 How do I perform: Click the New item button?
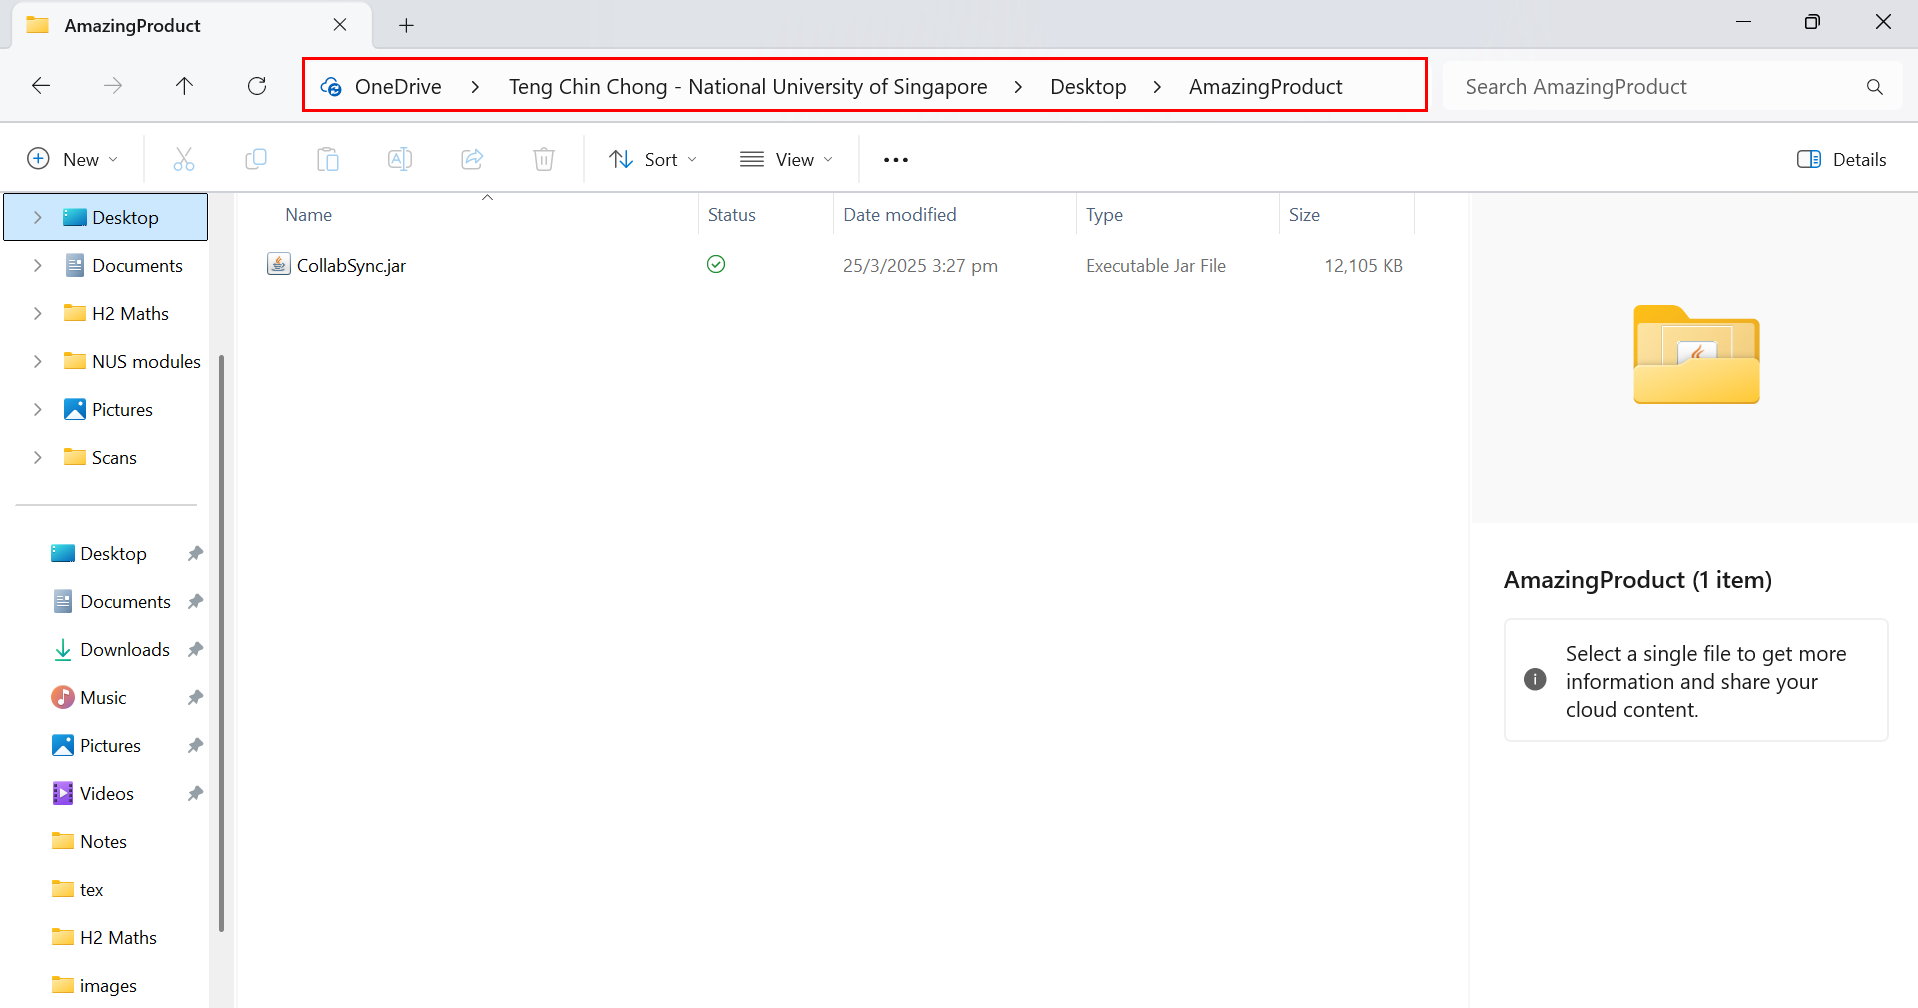click(72, 159)
